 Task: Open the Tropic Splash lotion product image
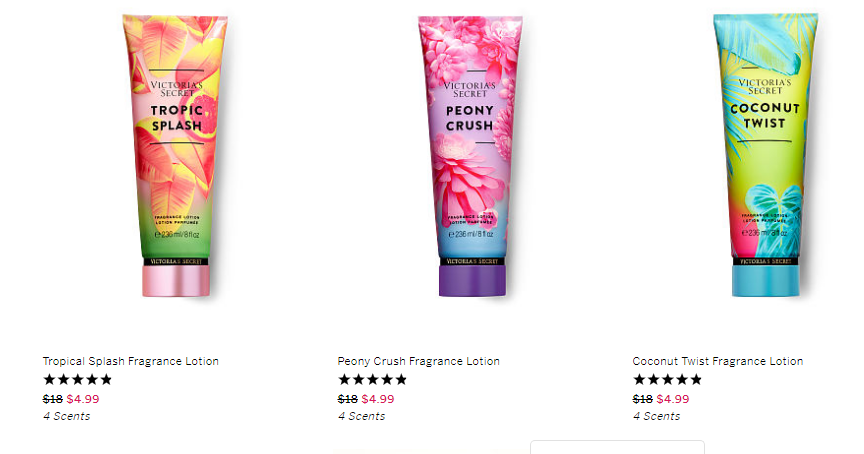pos(175,156)
